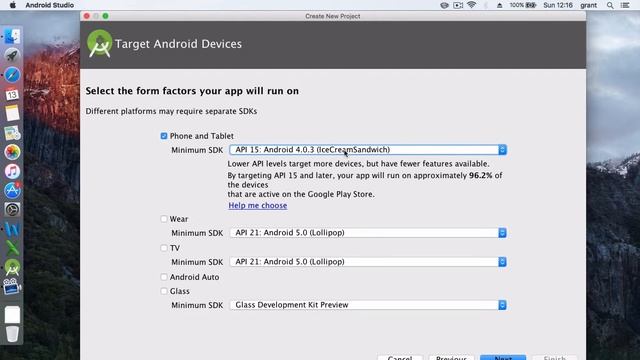Uncheck Phone and Tablet checkbox
The image size is (640, 360).
click(164, 136)
